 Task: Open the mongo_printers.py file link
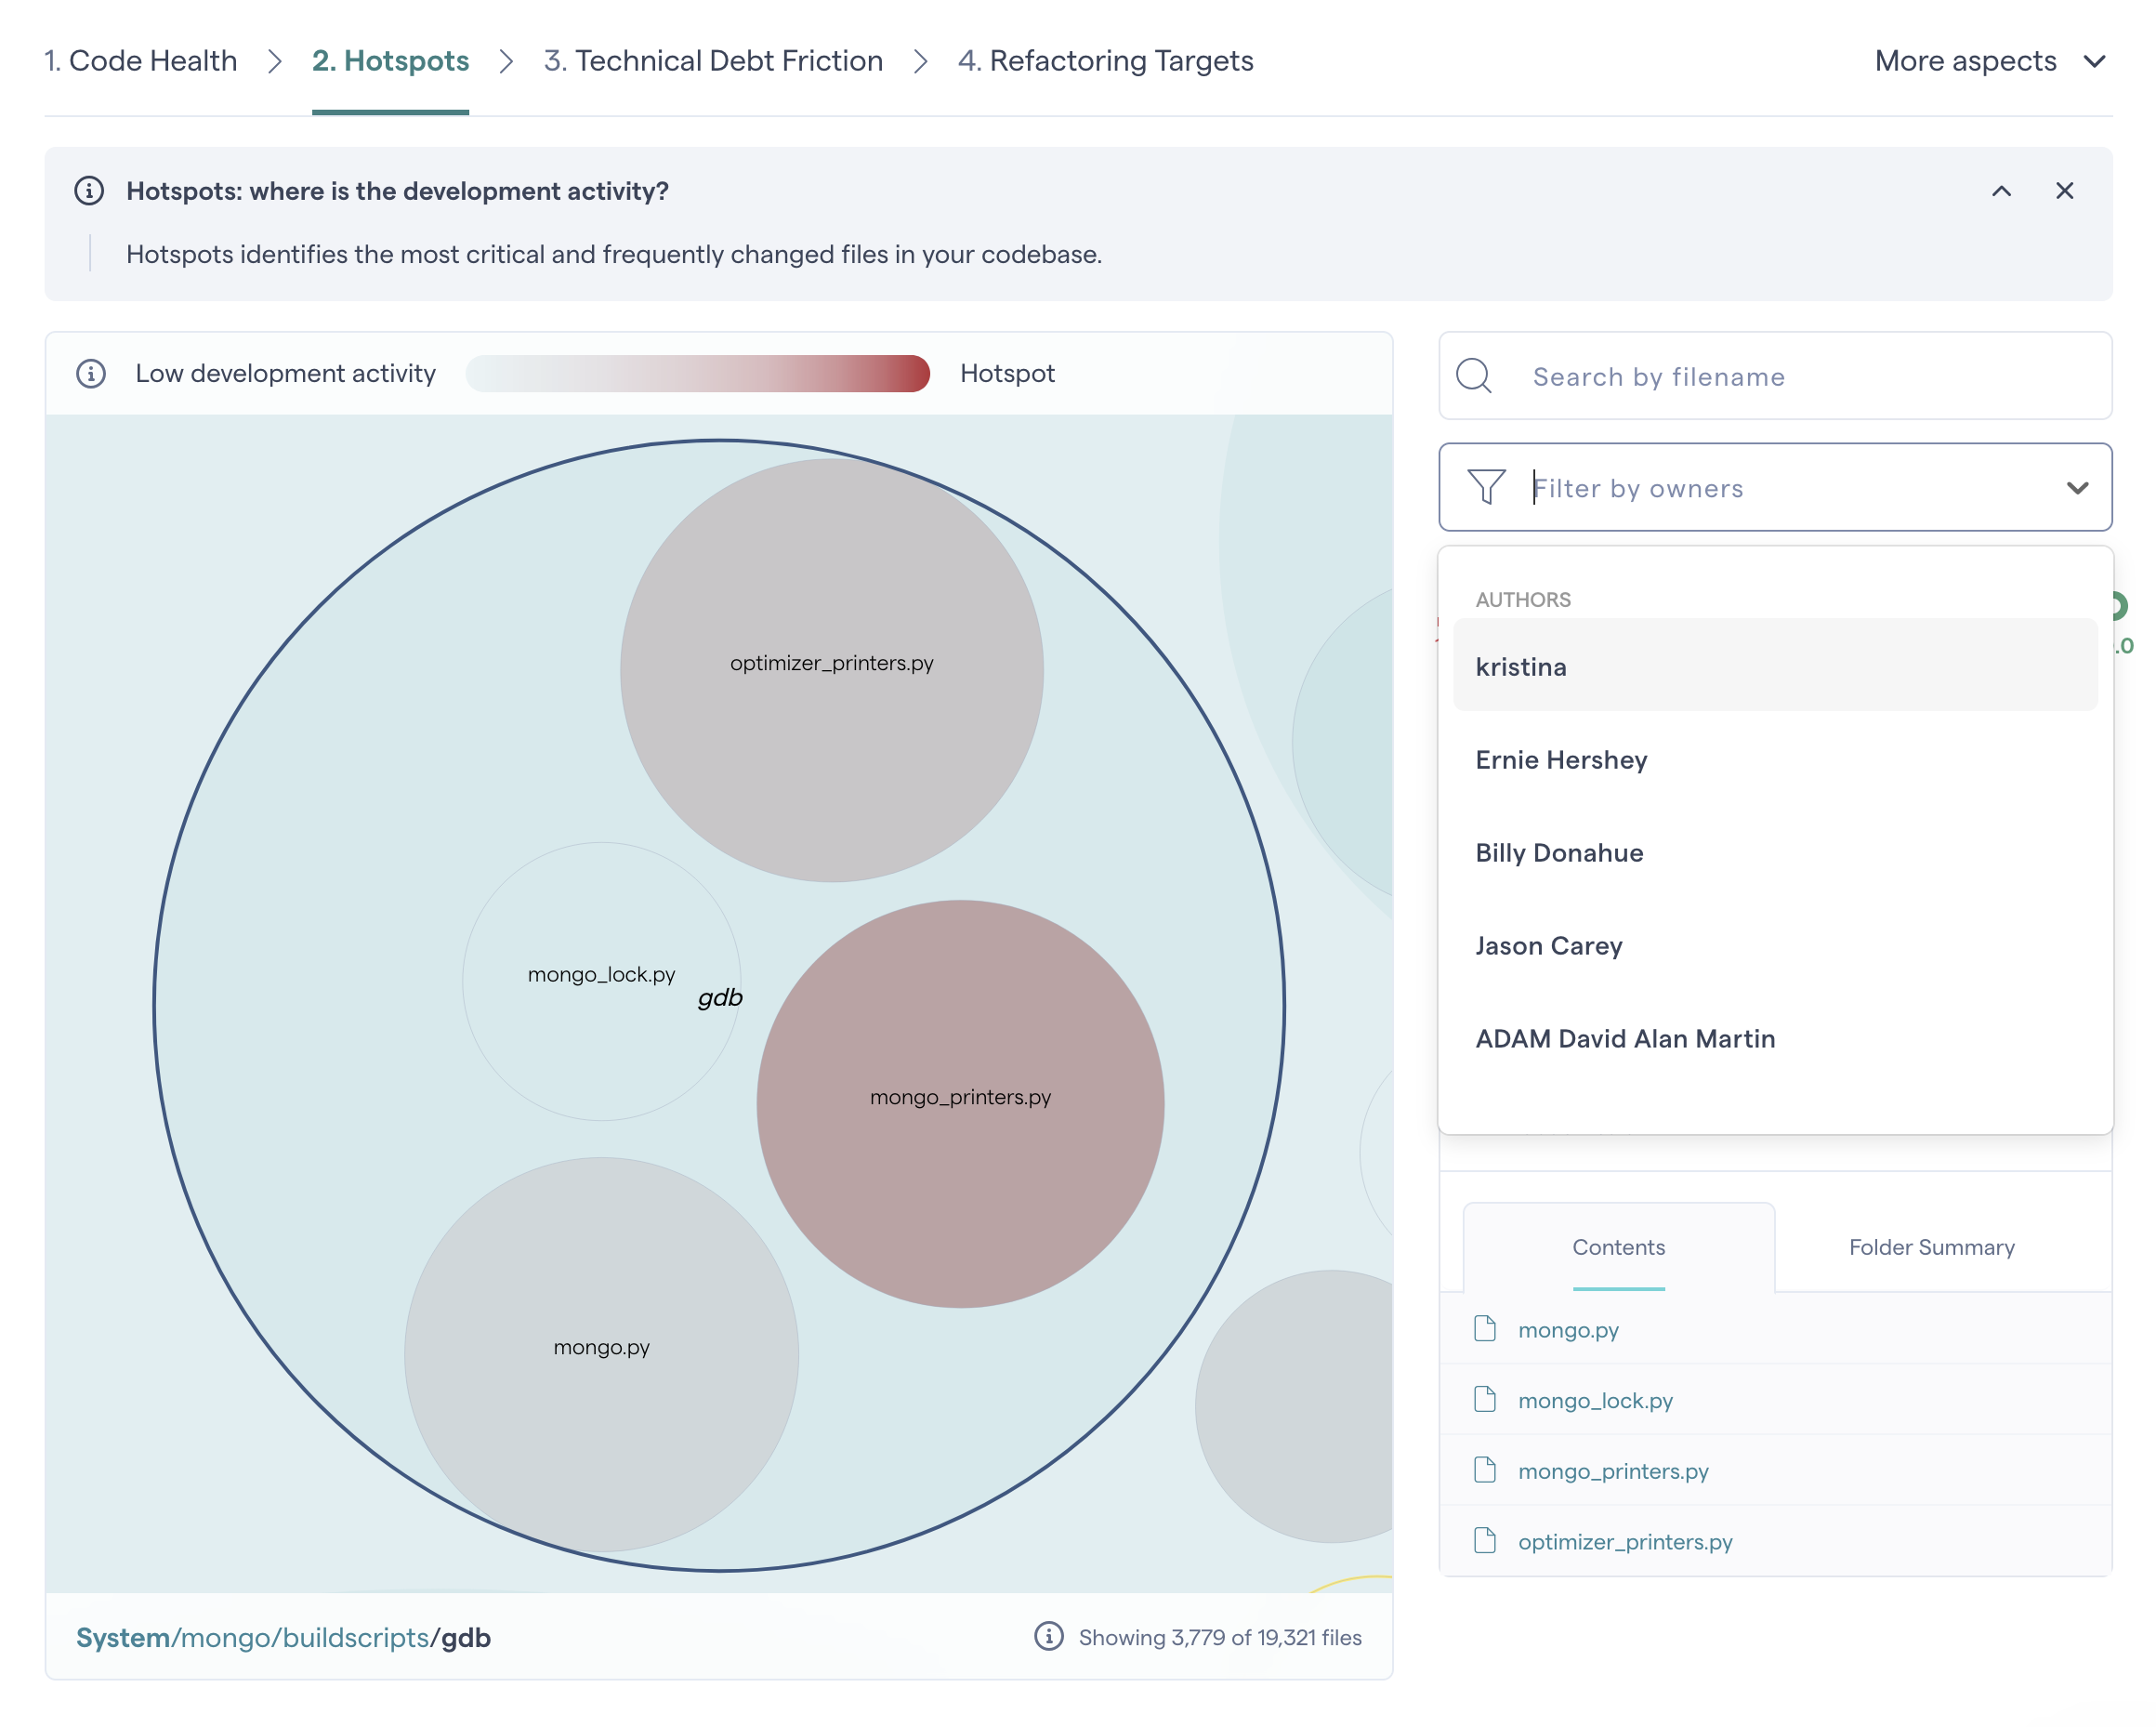tap(1612, 1471)
